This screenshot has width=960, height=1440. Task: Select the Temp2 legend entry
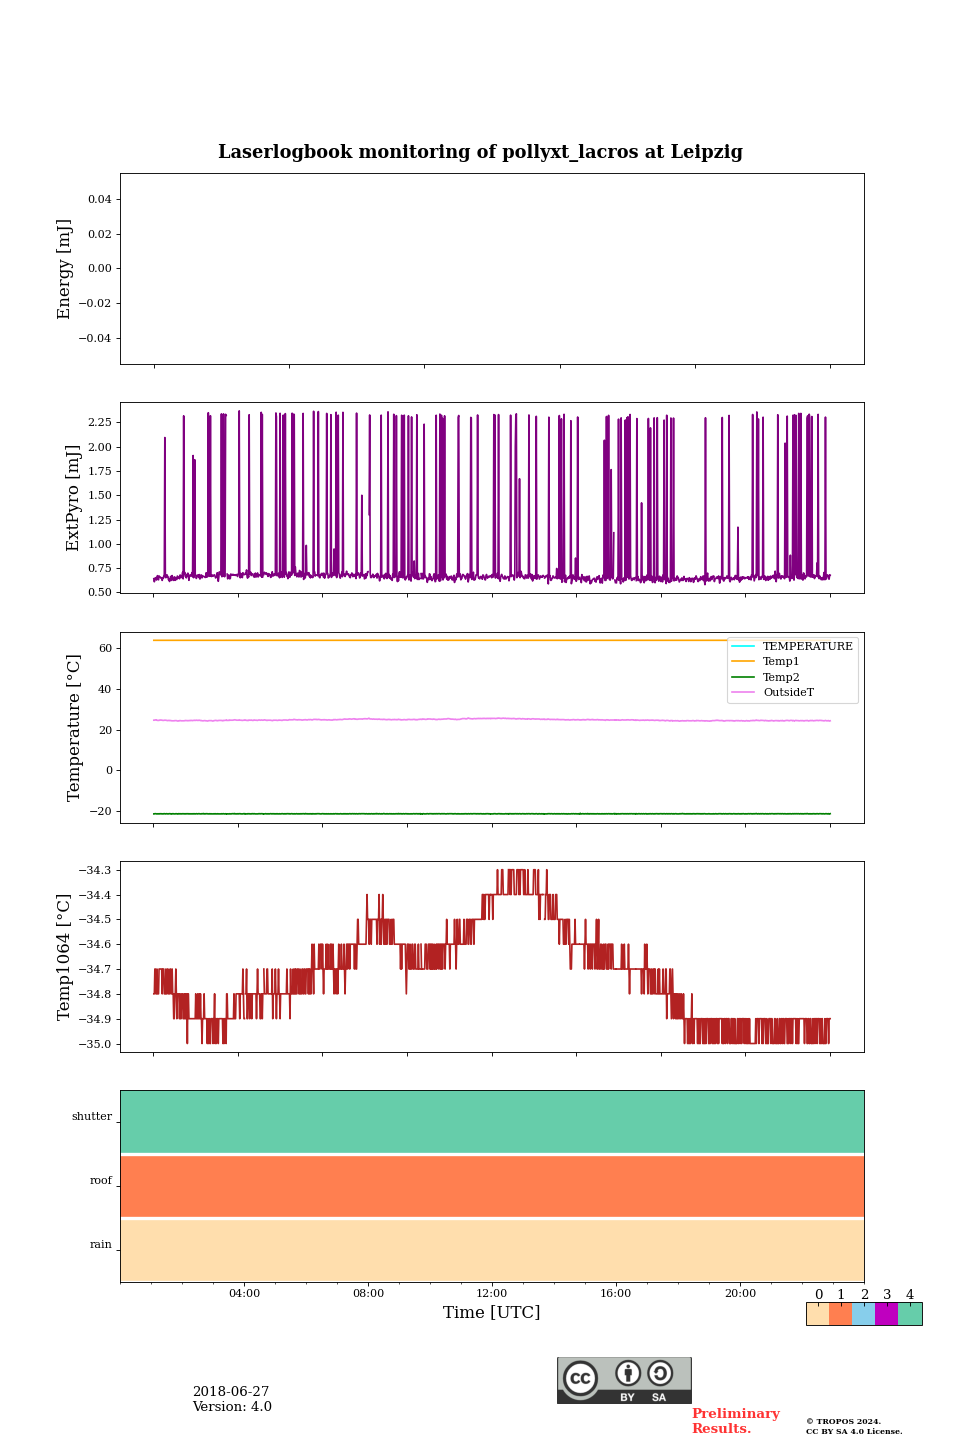click(766, 677)
